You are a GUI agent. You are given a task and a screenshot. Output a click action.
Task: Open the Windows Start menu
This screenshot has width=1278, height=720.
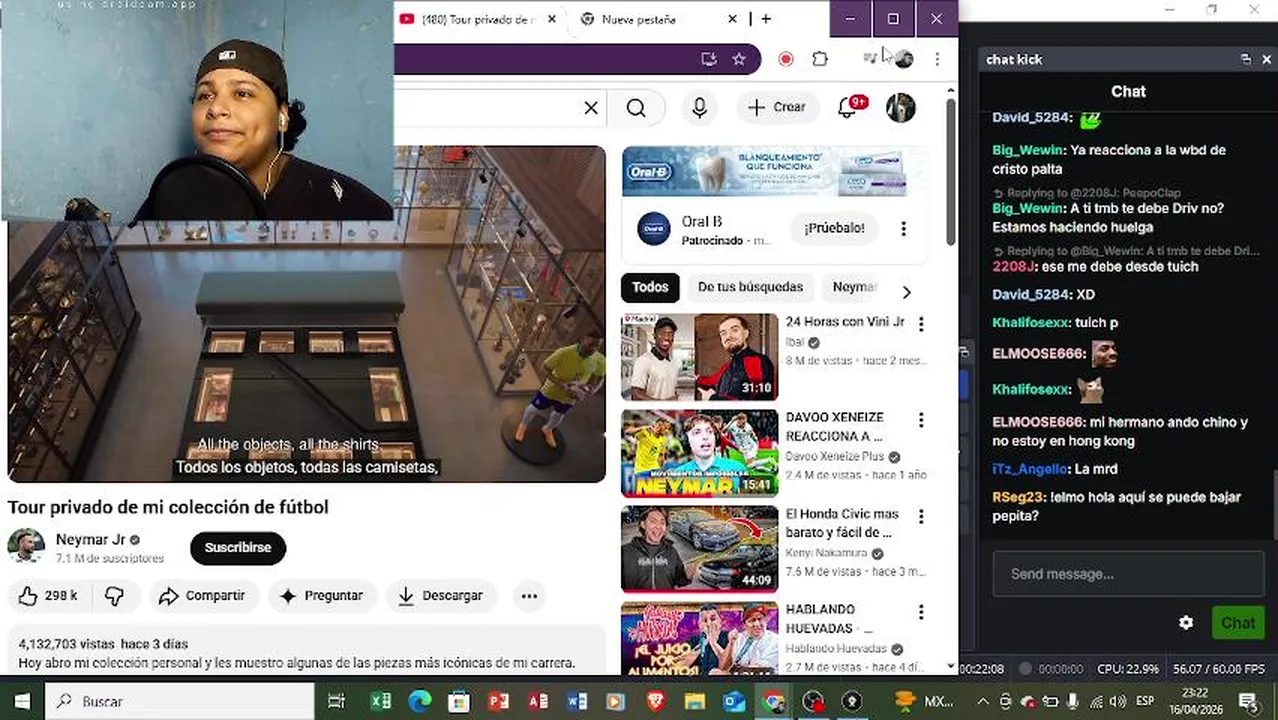22,701
